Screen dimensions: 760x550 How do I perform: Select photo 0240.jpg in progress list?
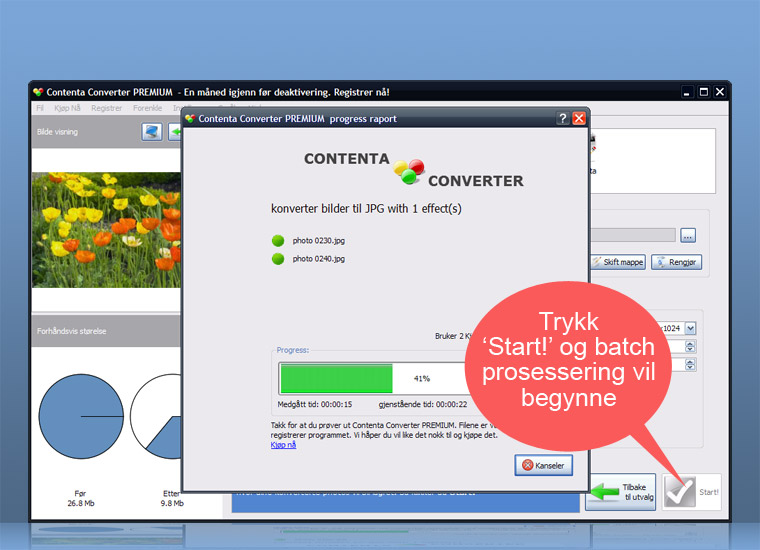coord(318,259)
